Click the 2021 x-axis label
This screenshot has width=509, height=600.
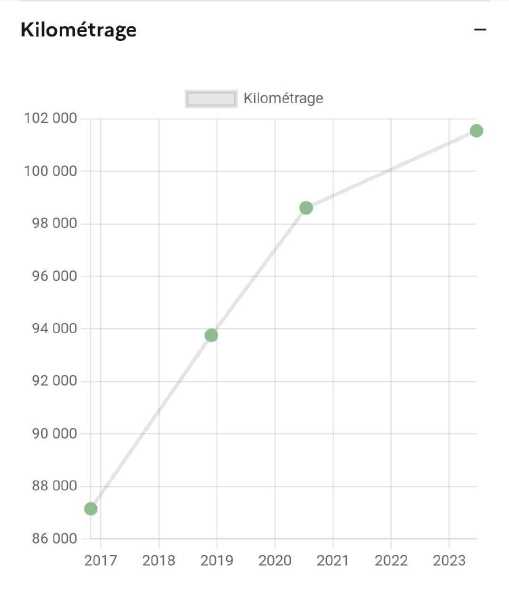click(x=333, y=561)
